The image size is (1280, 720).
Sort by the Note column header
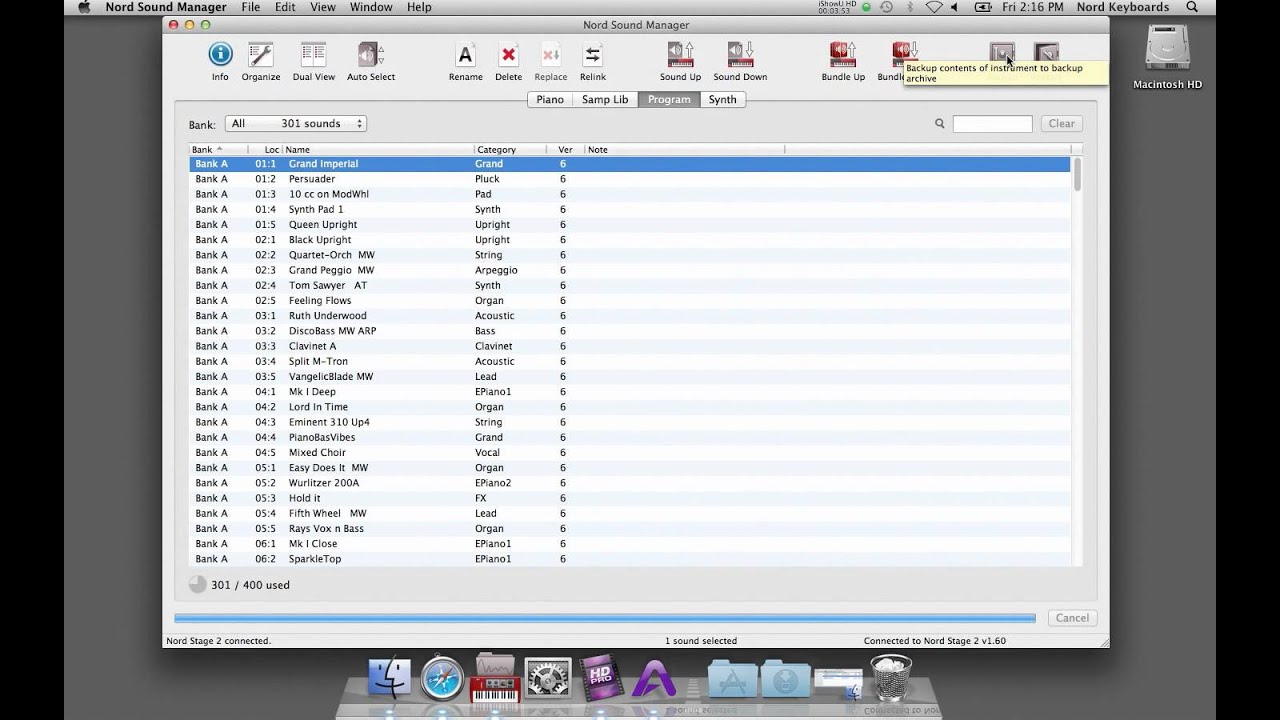[x=684, y=150]
